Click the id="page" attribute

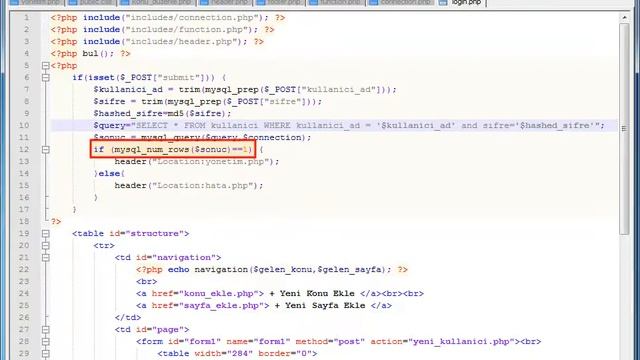click(160, 329)
